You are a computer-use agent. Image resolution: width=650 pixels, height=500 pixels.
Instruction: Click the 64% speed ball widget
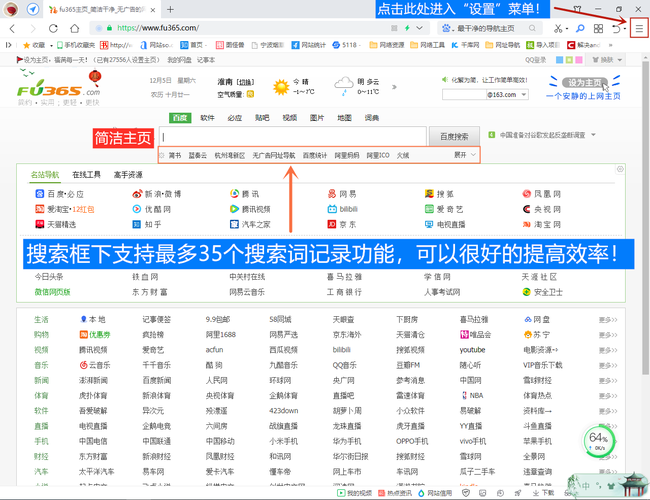[x=599, y=442]
